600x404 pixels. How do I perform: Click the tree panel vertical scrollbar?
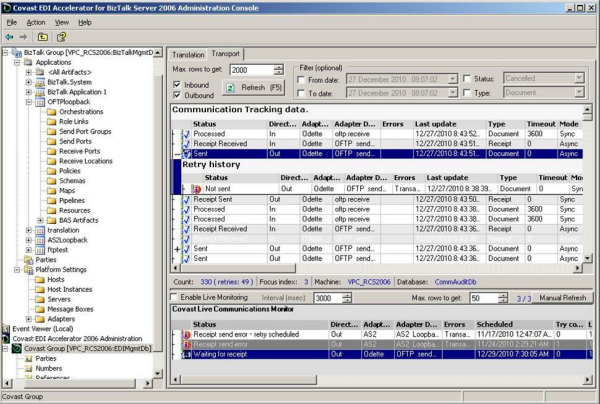[158, 214]
